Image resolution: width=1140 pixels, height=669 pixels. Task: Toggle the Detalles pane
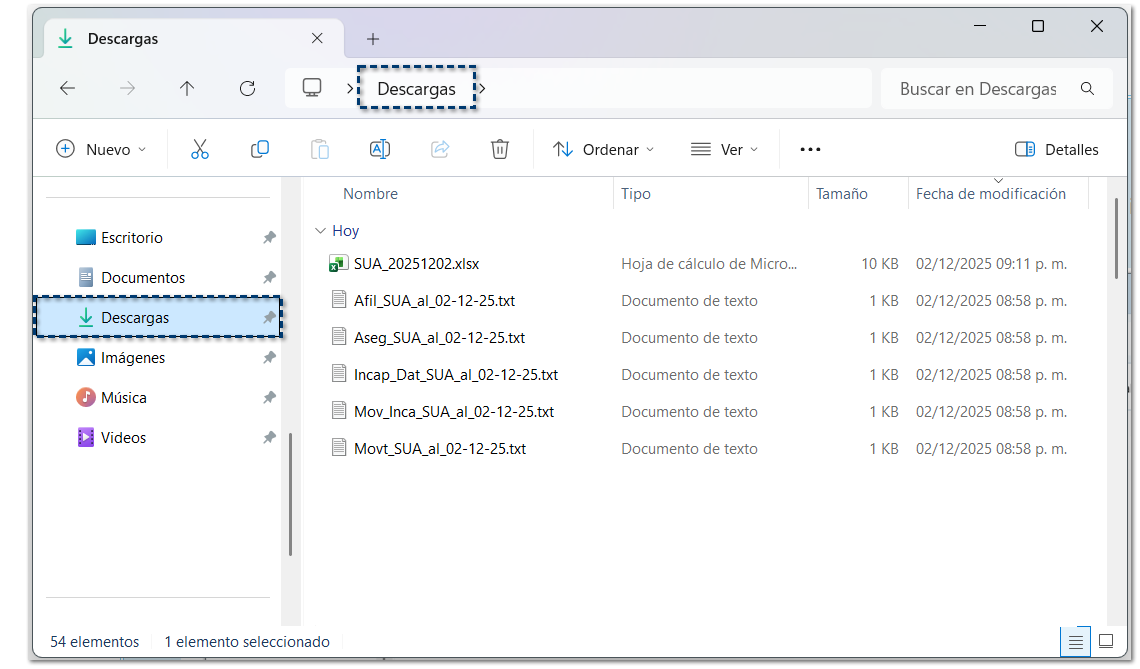pos(1056,149)
